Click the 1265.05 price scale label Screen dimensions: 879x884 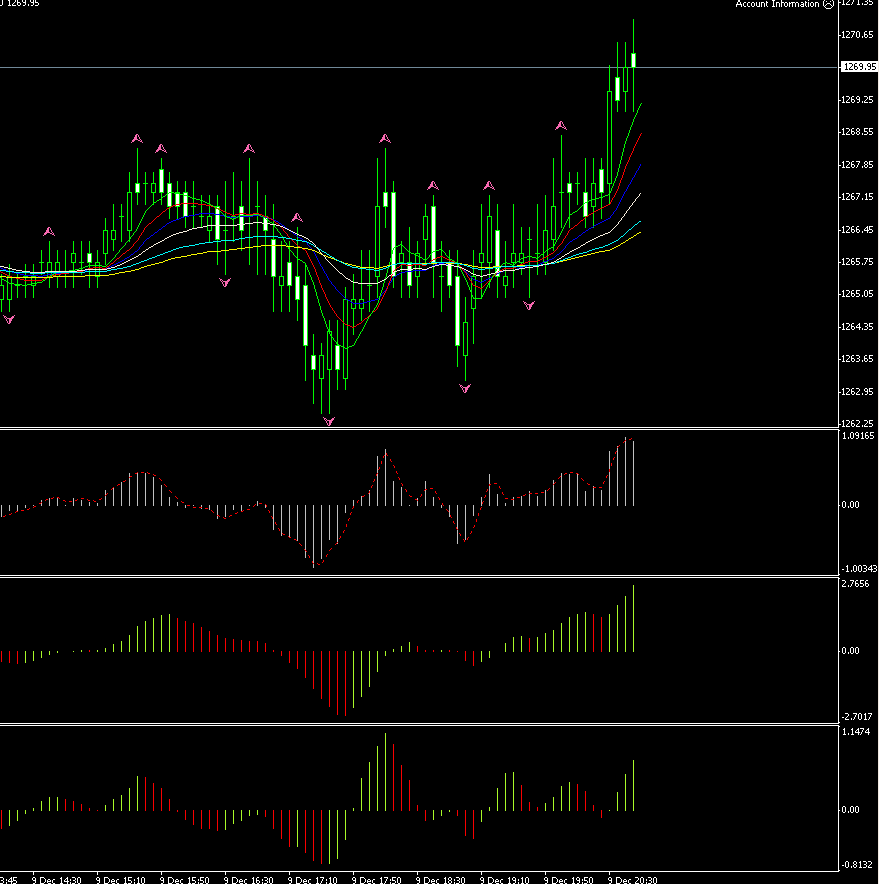click(858, 294)
